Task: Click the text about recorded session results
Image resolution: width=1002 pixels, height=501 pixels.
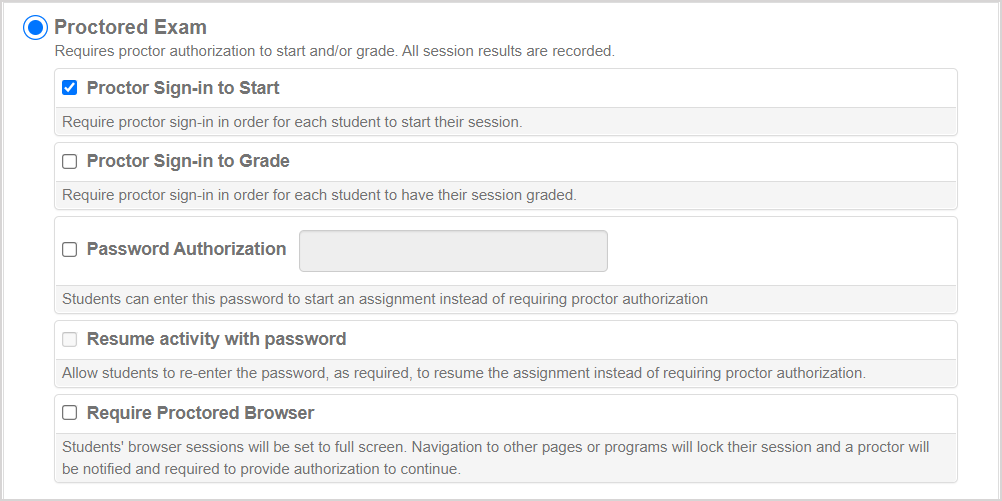Action: (334, 50)
